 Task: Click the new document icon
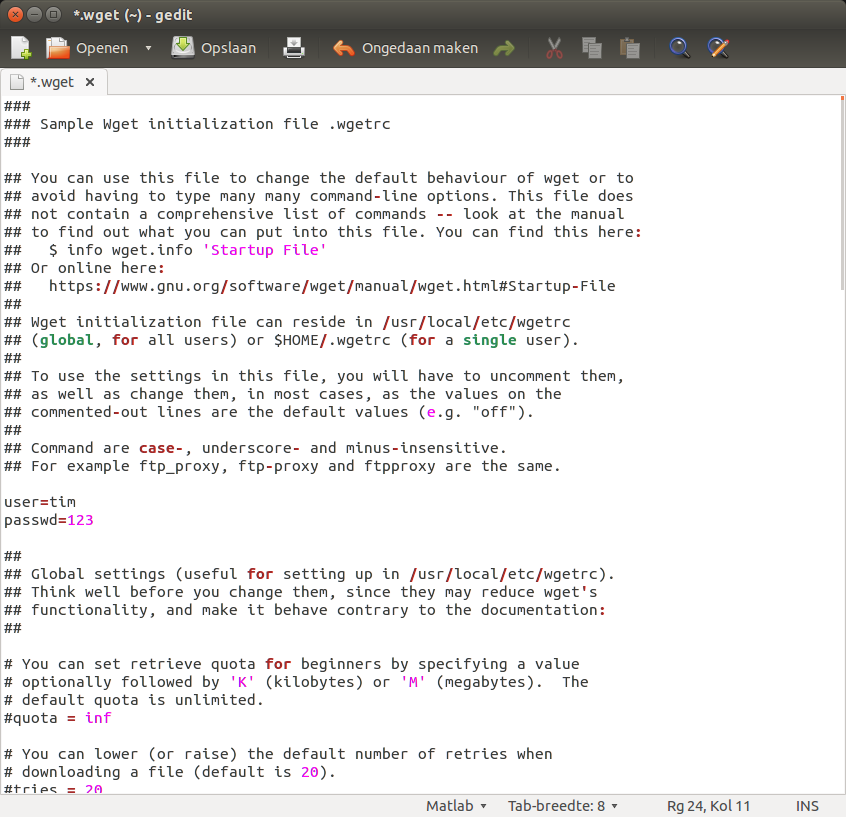point(21,48)
